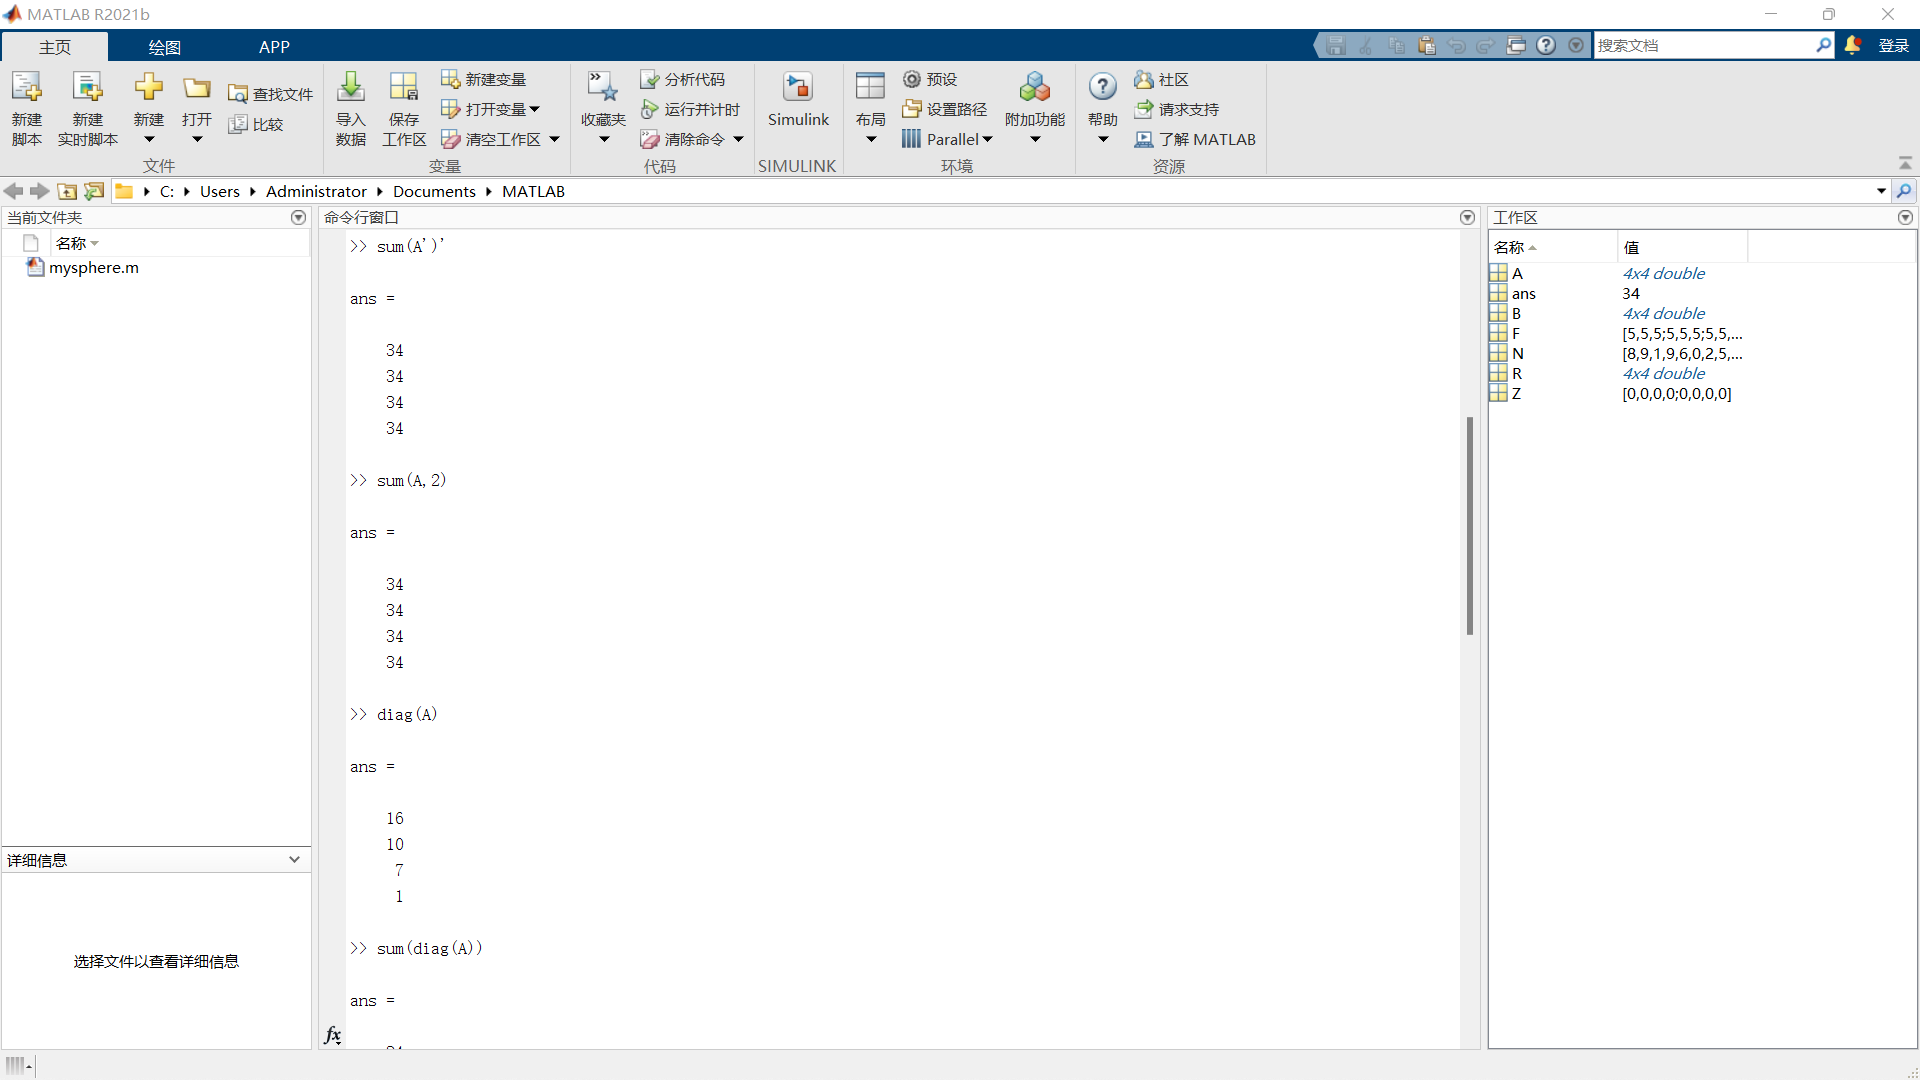Image resolution: width=1920 pixels, height=1080 pixels.
Task: Select variable F in the workspace
Action: pos(1516,333)
